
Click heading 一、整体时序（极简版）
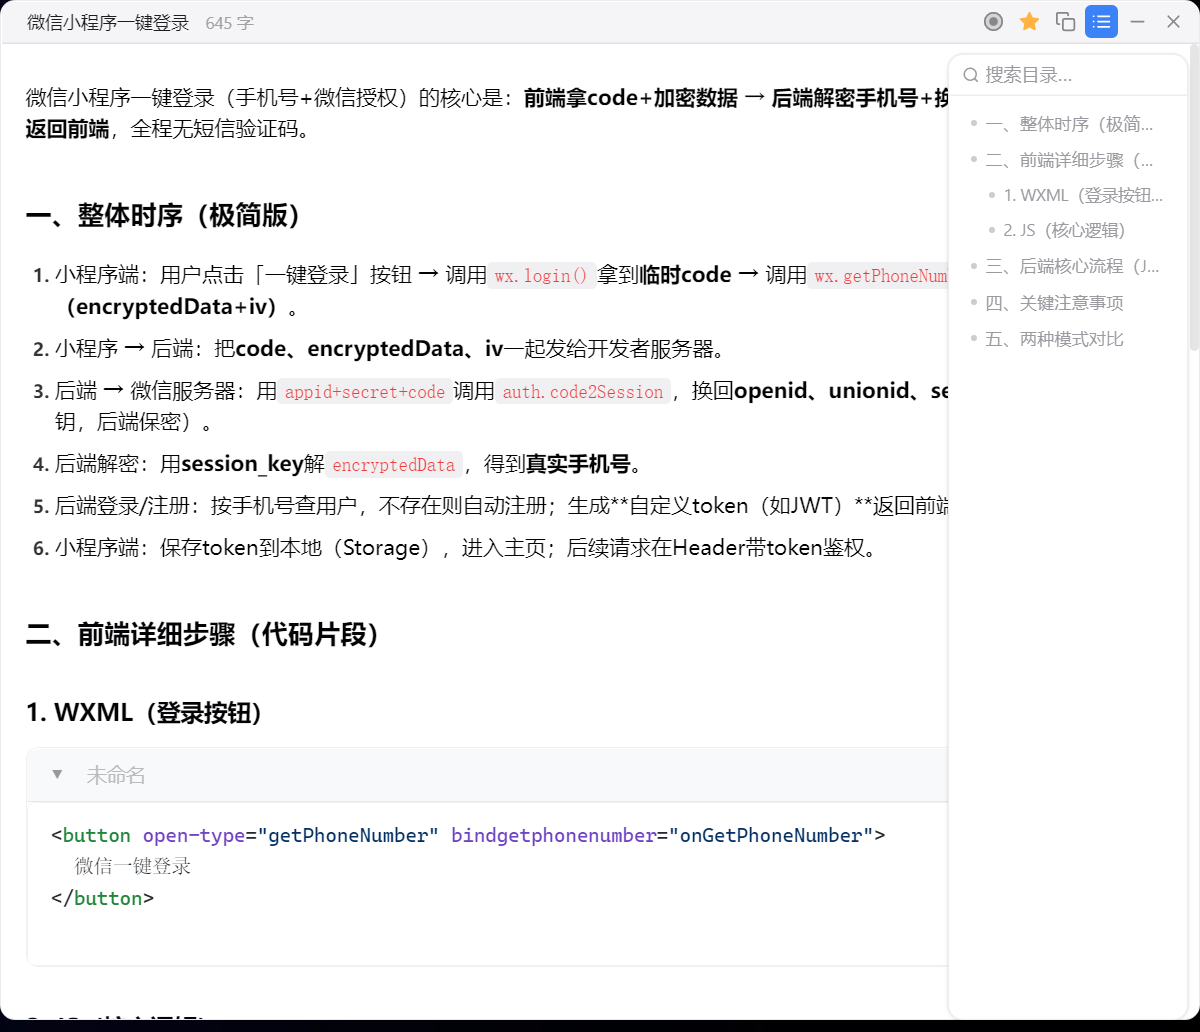tap(164, 215)
